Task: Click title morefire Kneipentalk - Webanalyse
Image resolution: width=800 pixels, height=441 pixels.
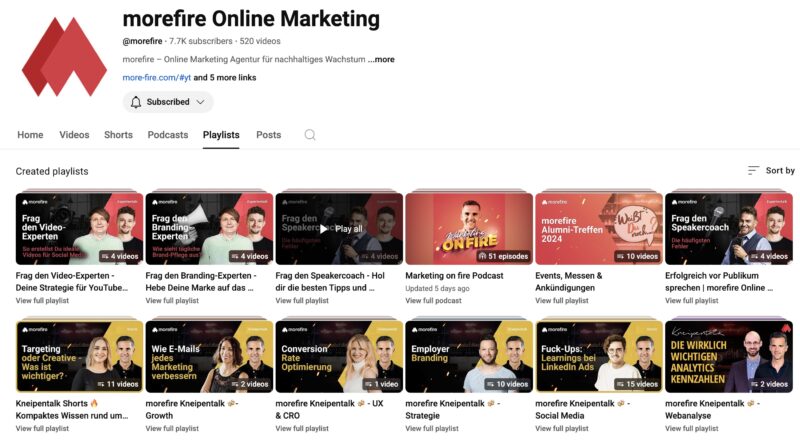Action: (712, 409)
